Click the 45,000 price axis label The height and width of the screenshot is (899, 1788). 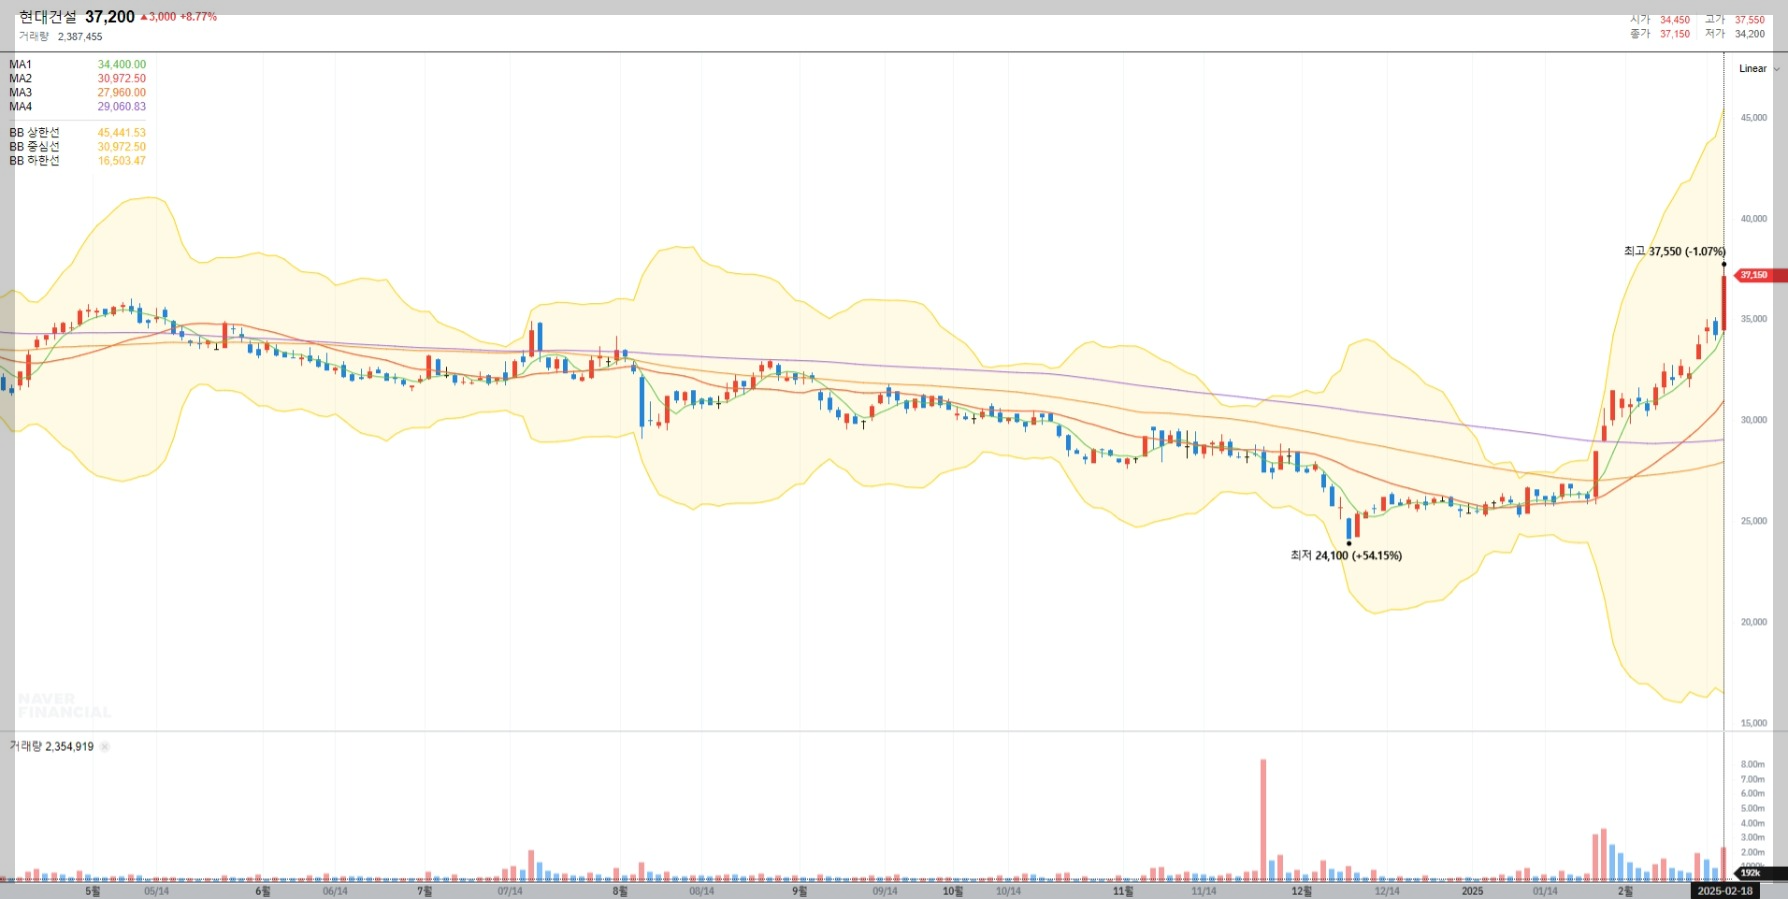tap(1753, 118)
